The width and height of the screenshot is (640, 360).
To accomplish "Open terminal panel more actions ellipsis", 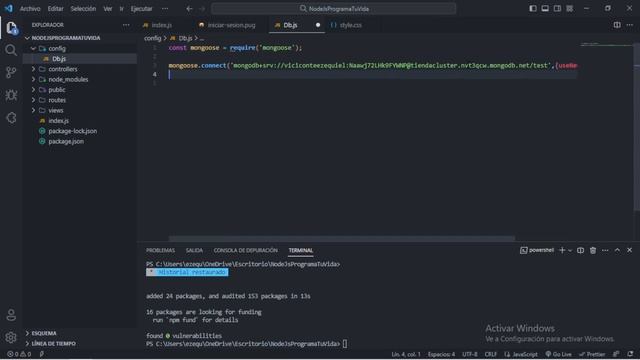I will [605, 250].
